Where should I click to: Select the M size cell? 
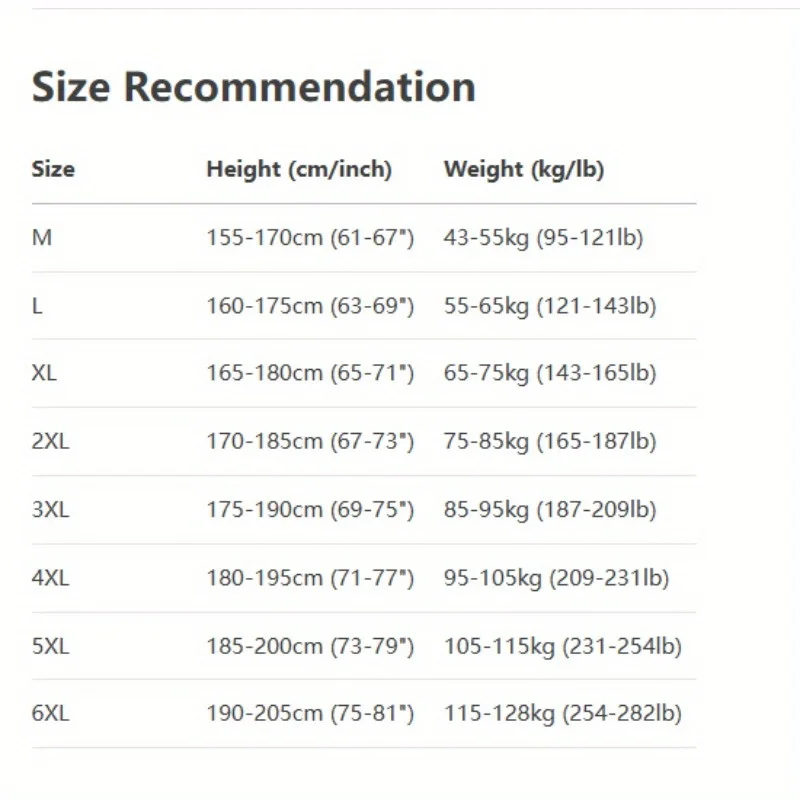tap(41, 238)
